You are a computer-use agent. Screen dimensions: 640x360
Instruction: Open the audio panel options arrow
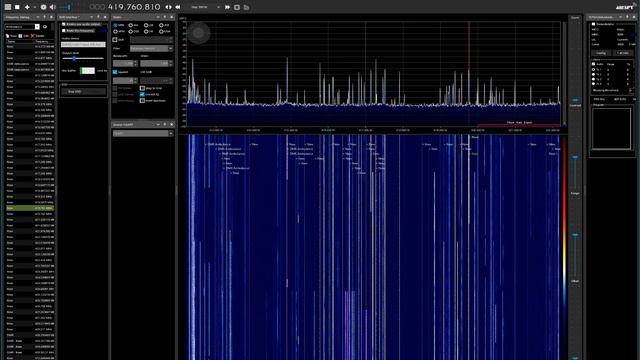pyautogui.click(x=92, y=17)
